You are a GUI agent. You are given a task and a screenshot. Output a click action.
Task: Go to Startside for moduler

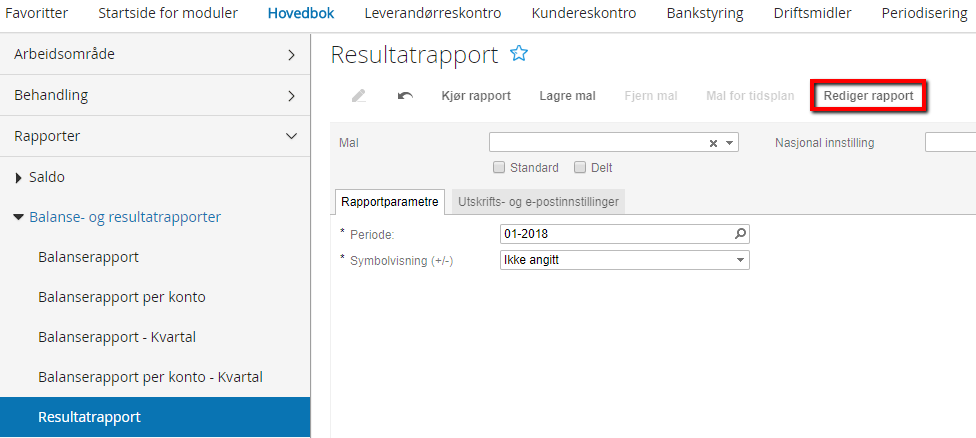168,13
